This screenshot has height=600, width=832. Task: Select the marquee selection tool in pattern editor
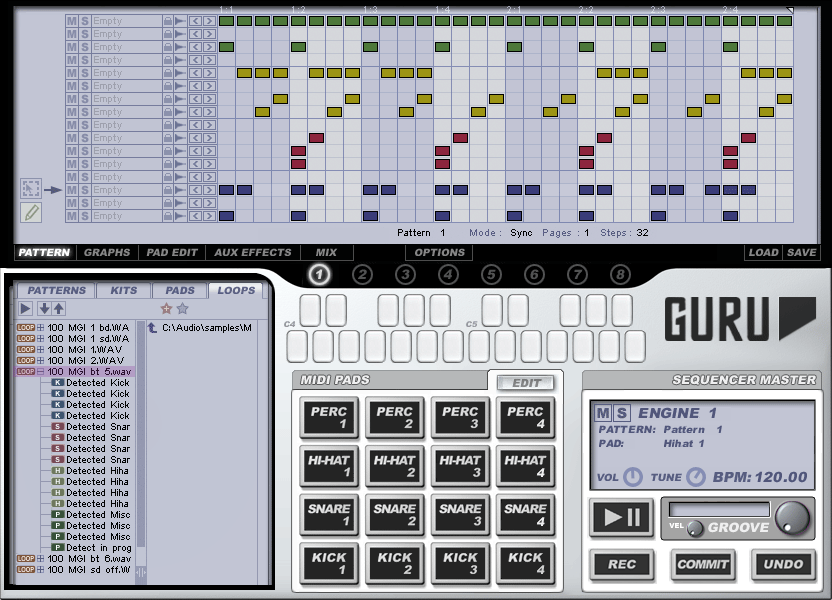click(31, 189)
